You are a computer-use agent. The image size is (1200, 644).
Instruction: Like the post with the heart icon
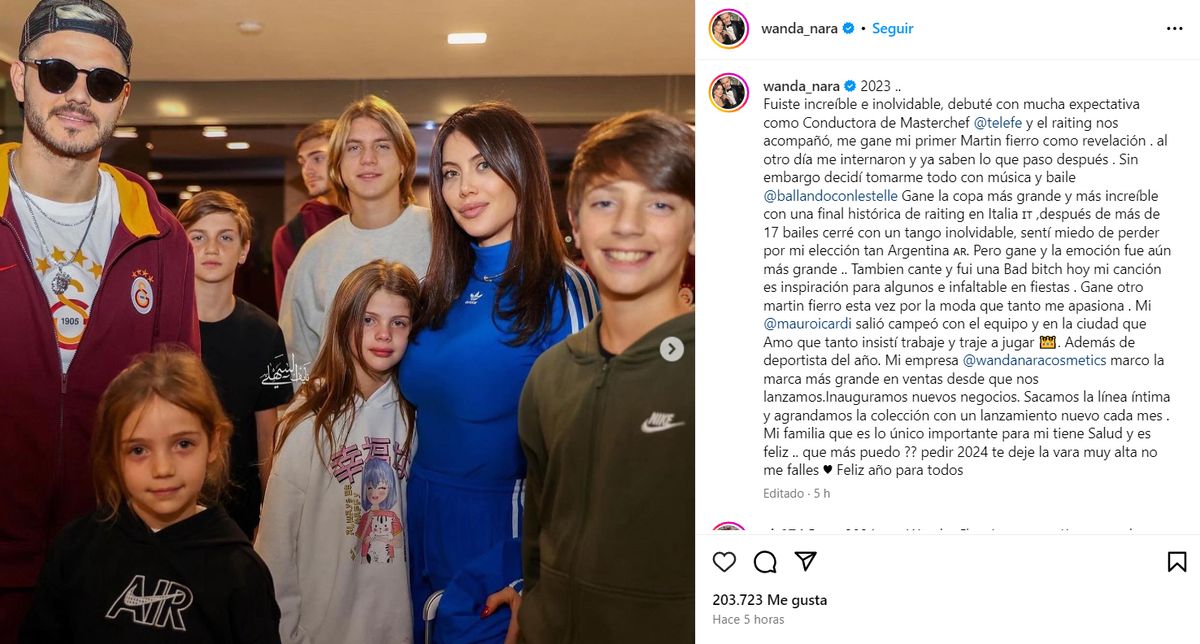[x=724, y=561]
